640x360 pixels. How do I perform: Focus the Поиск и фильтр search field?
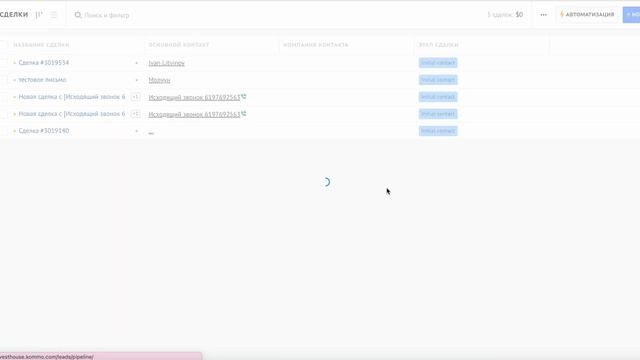(x=107, y=15)
